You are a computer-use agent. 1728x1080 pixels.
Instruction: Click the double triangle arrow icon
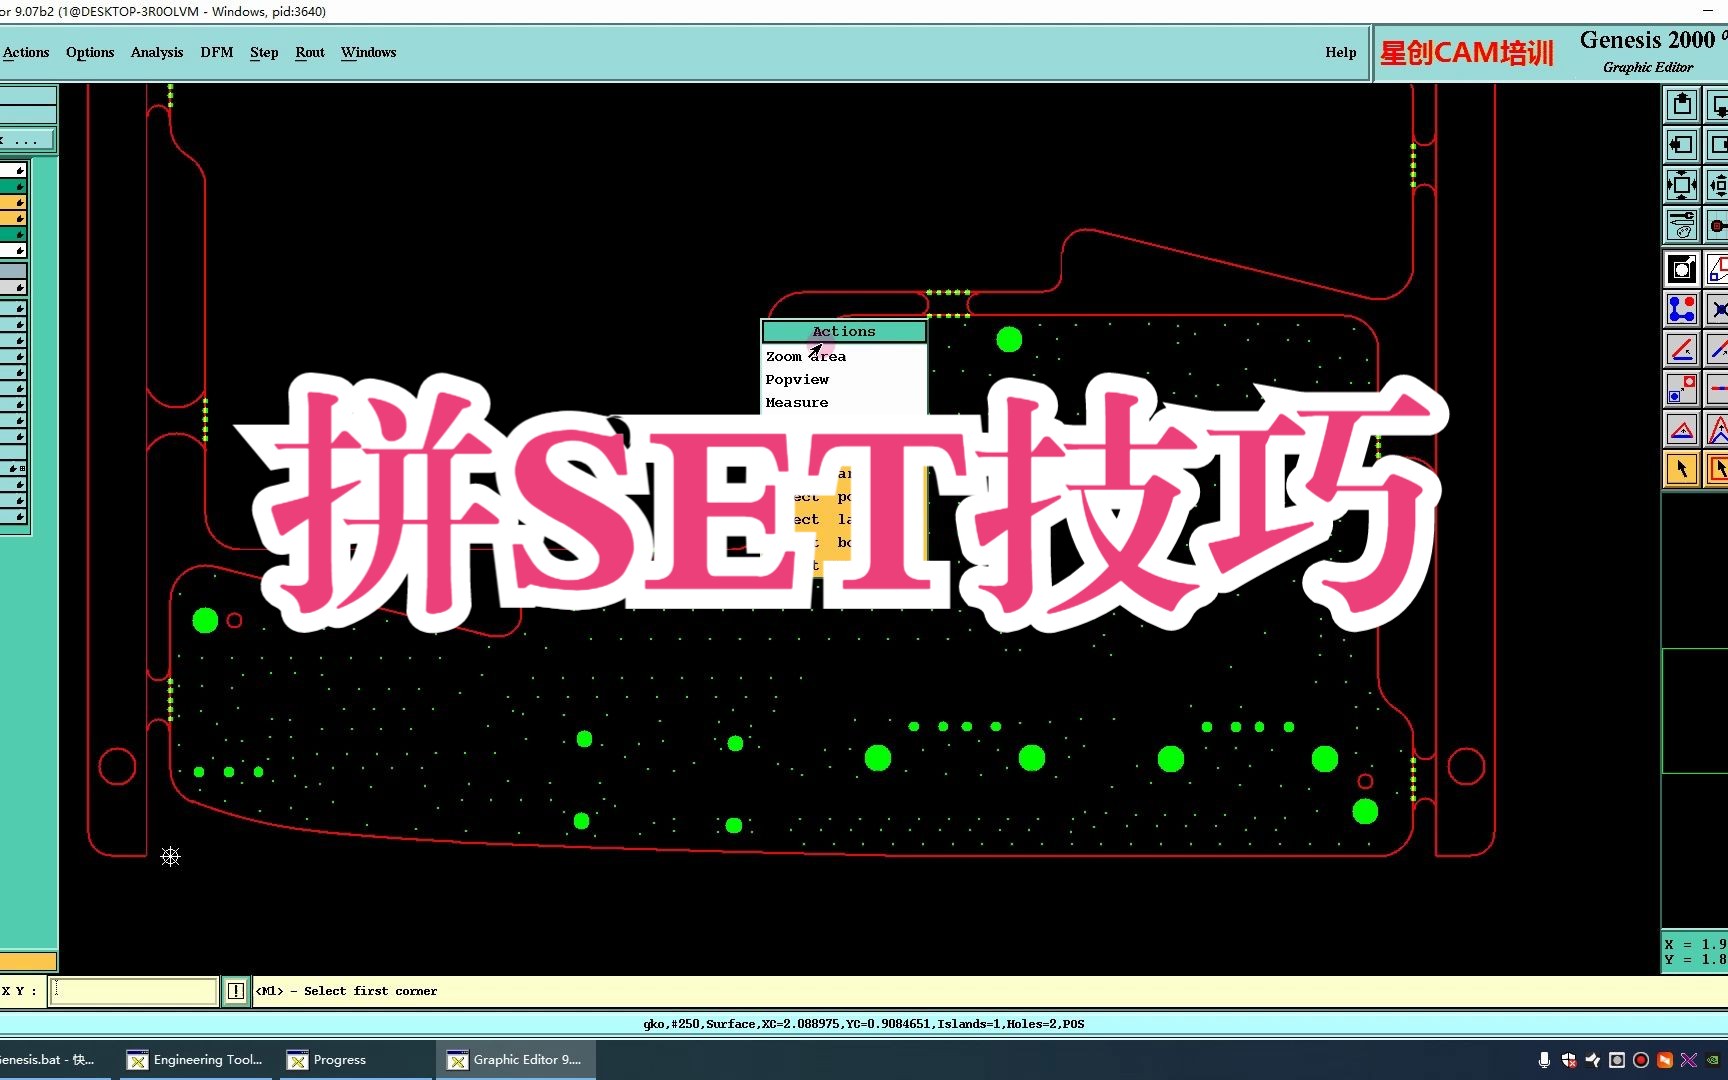[x=1717, y=429]
